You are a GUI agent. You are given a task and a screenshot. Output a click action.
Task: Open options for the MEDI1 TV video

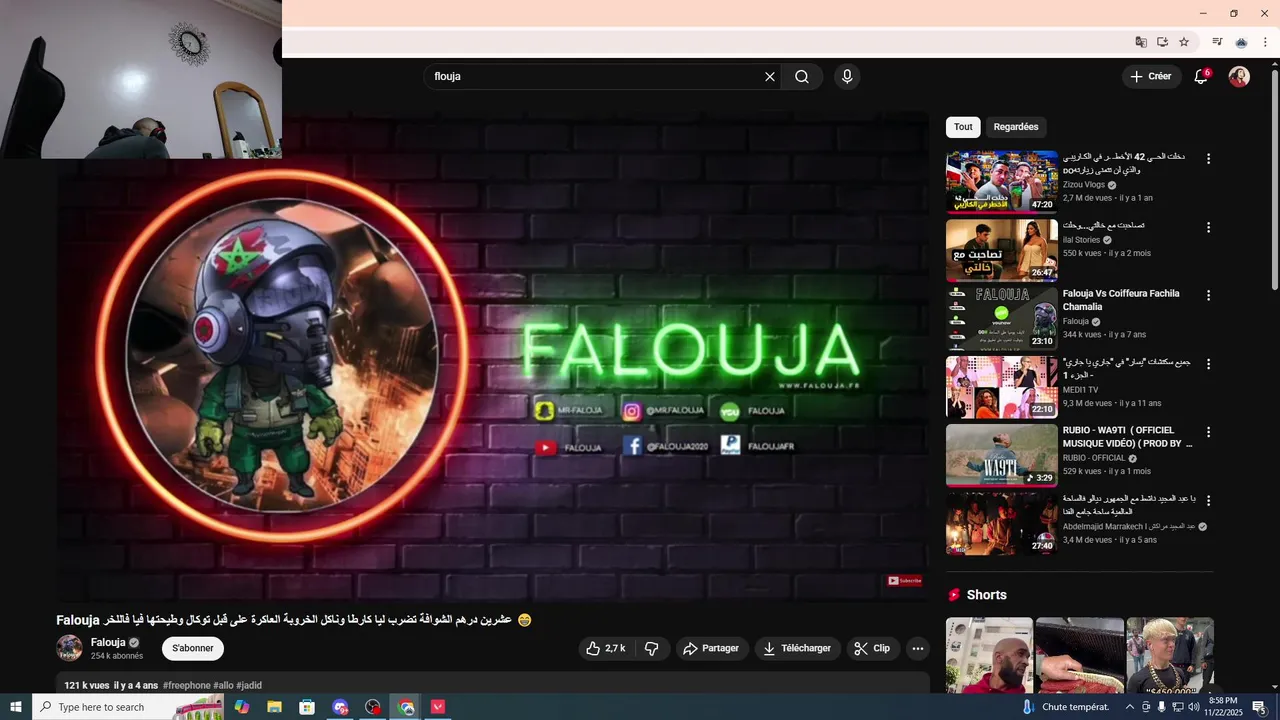coord(1208,364)
